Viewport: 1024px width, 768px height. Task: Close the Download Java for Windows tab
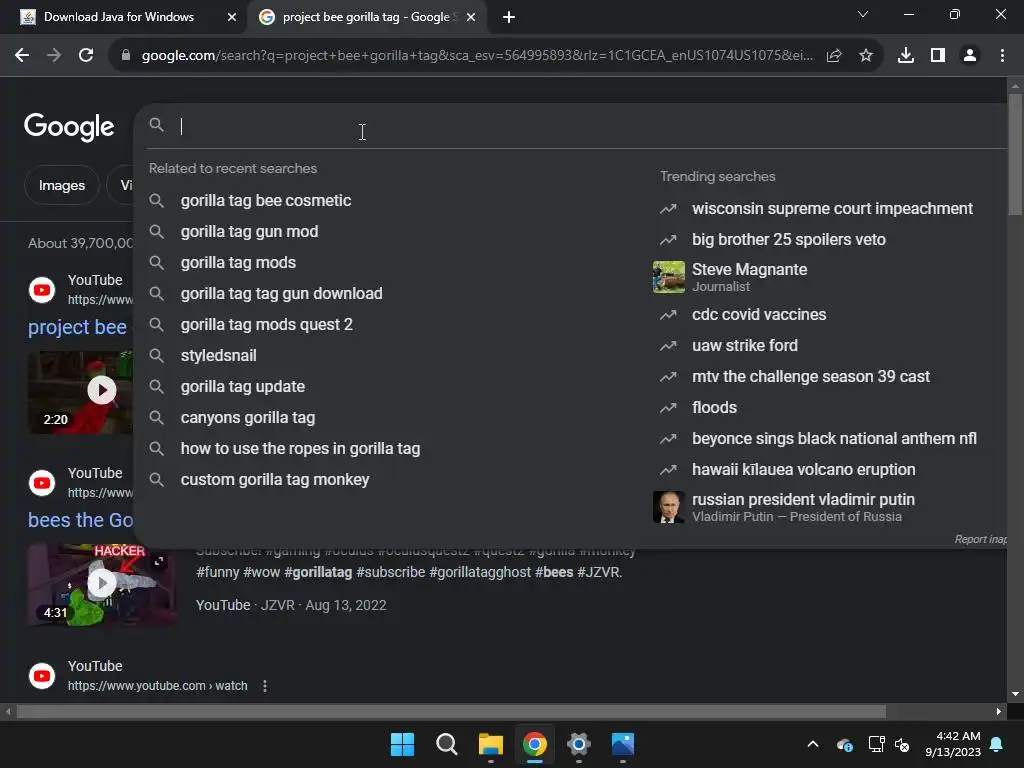click(232, 17)
